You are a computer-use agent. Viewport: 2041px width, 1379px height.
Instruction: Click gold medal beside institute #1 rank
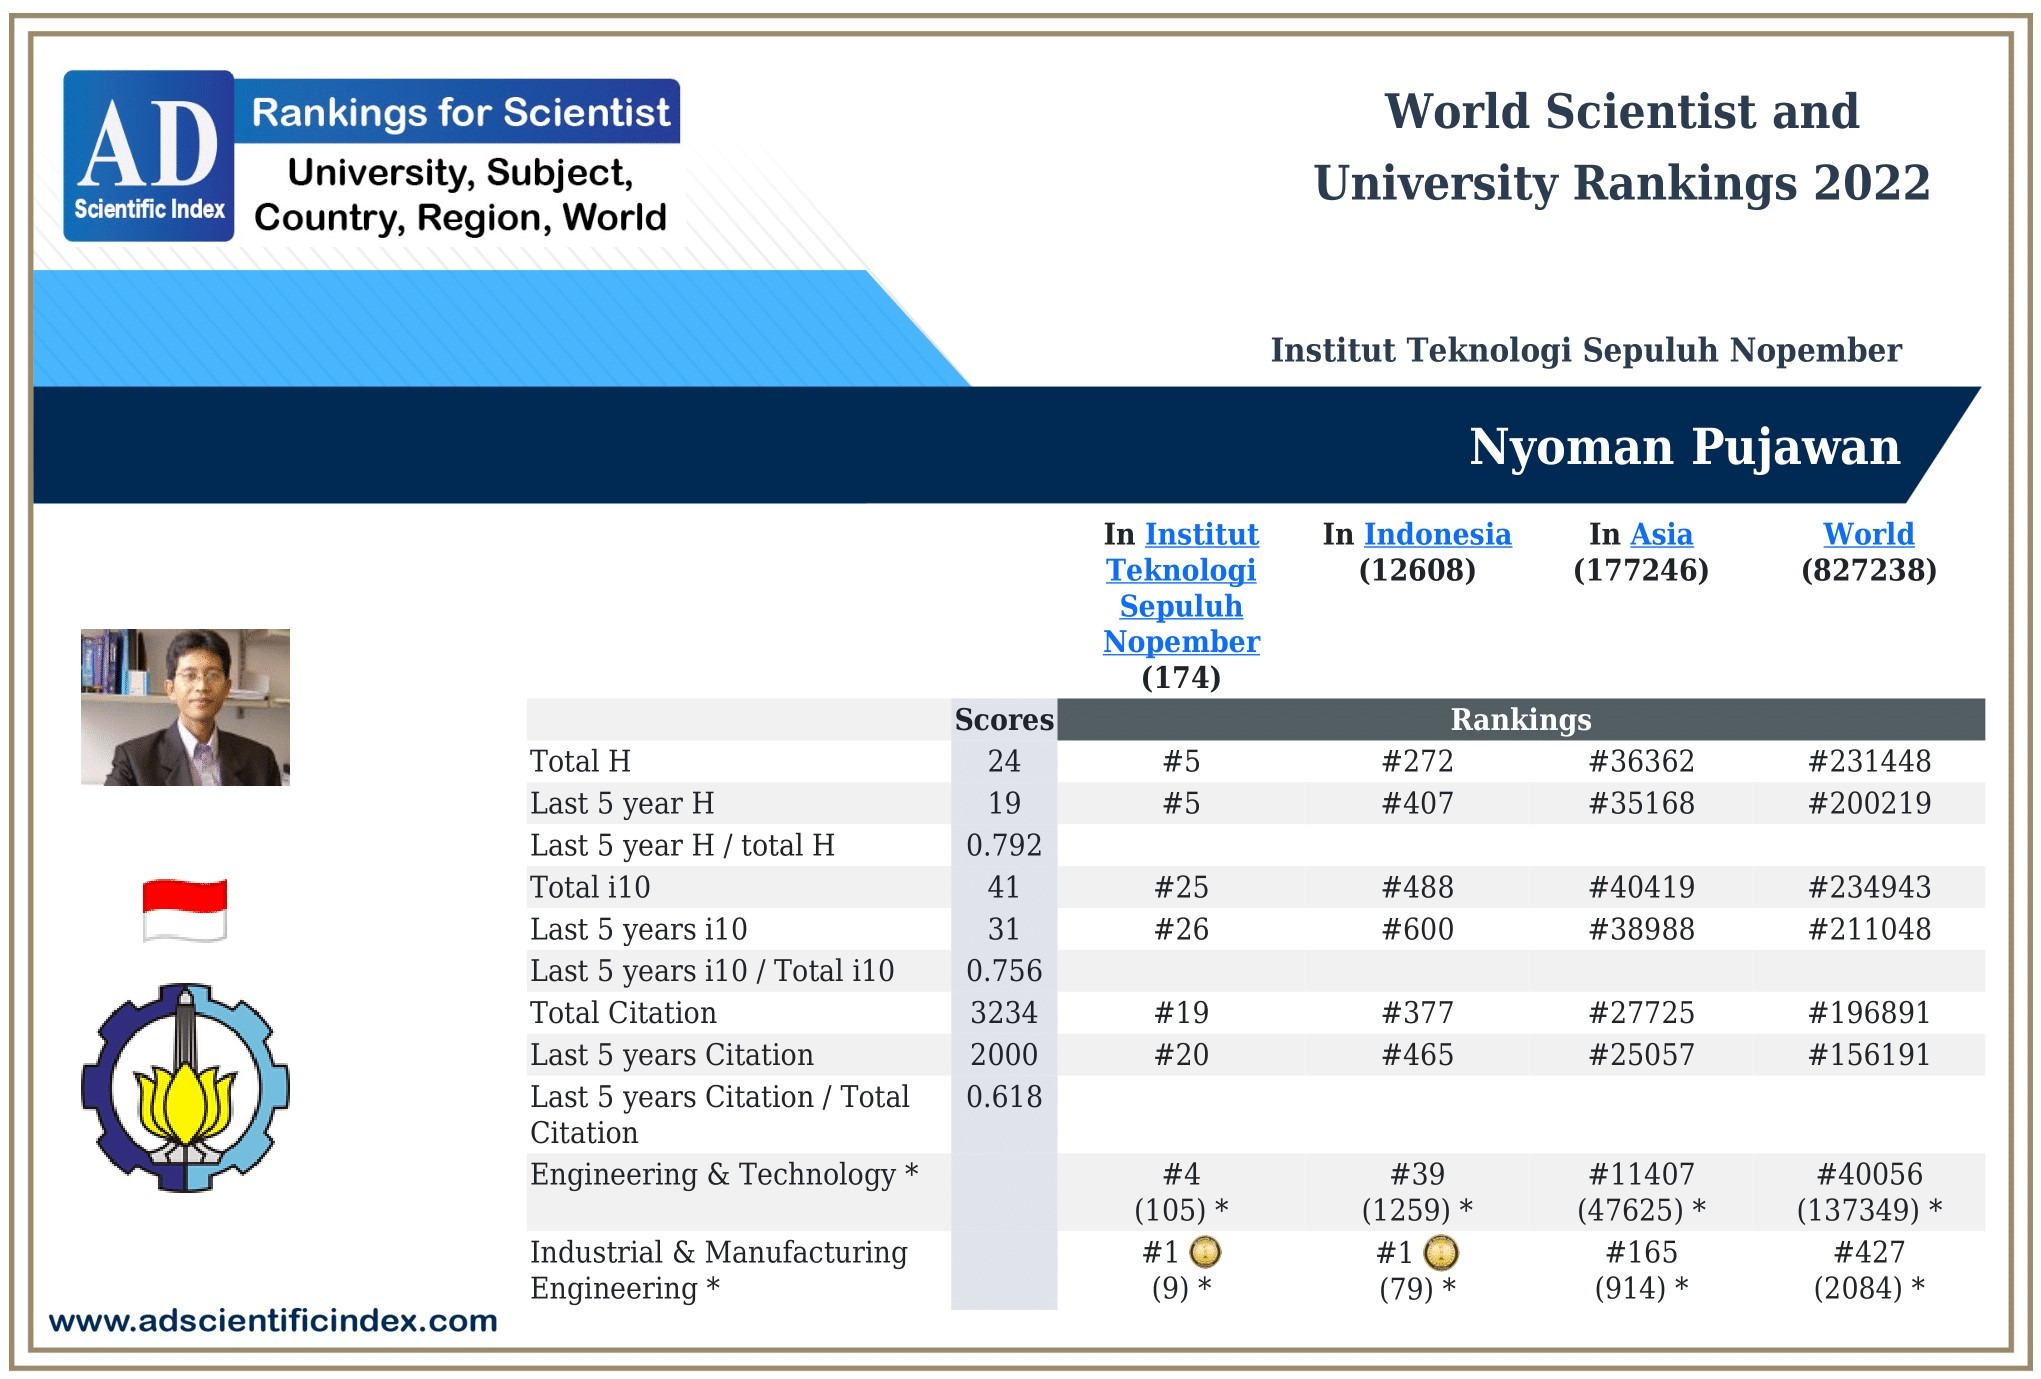pyautogui.click(x=1205, y=1252)
